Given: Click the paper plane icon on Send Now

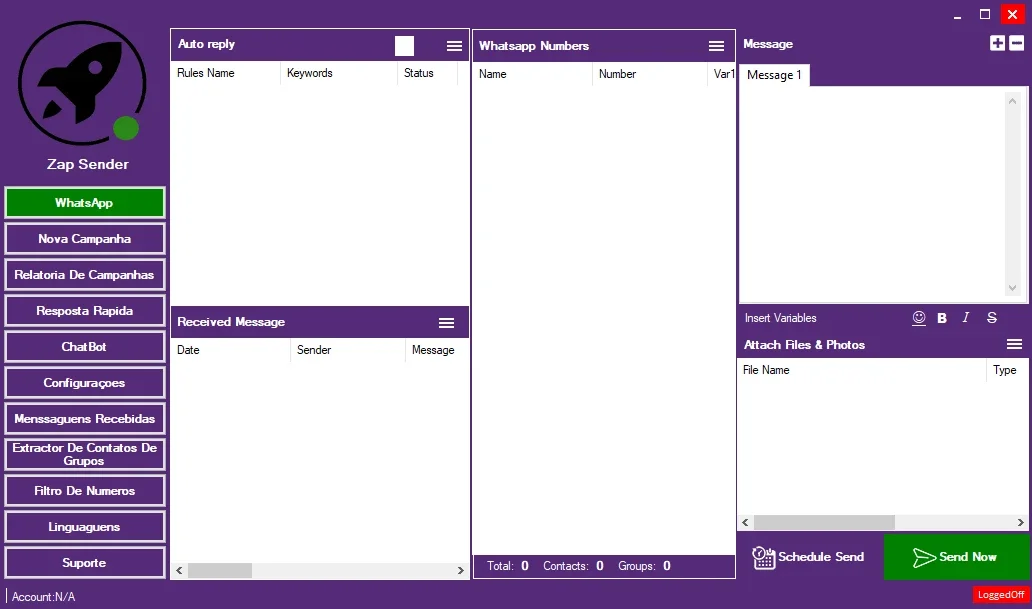Looking at the screenshot, I should [924, 558].
